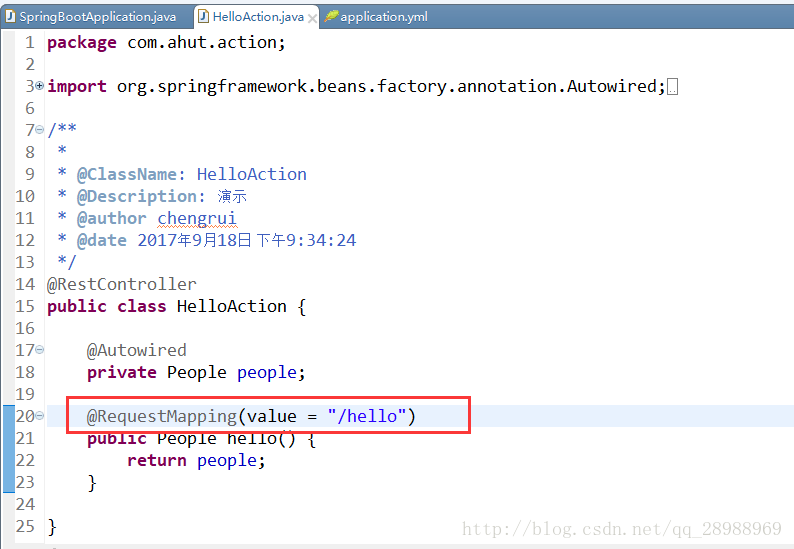Click the blog.csdn.net watermark URL

[621, 529]
